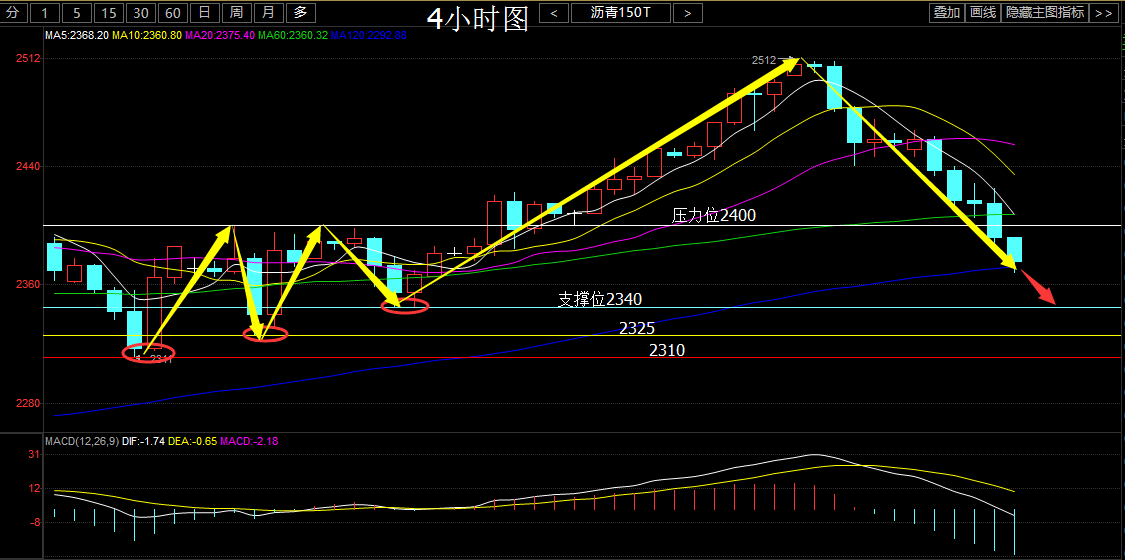
Task: Open the monthly chart via 月 button
Action: [268, 13]
